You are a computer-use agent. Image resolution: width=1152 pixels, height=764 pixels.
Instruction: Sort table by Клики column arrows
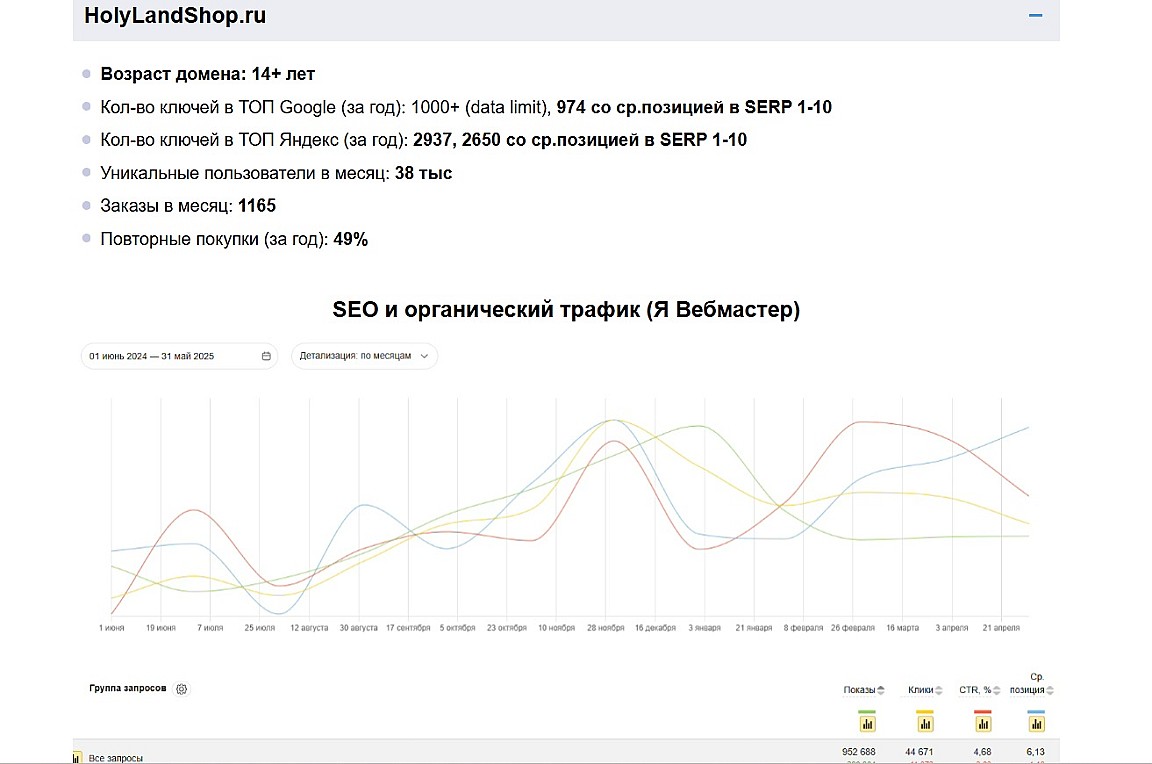pos(939,690)
